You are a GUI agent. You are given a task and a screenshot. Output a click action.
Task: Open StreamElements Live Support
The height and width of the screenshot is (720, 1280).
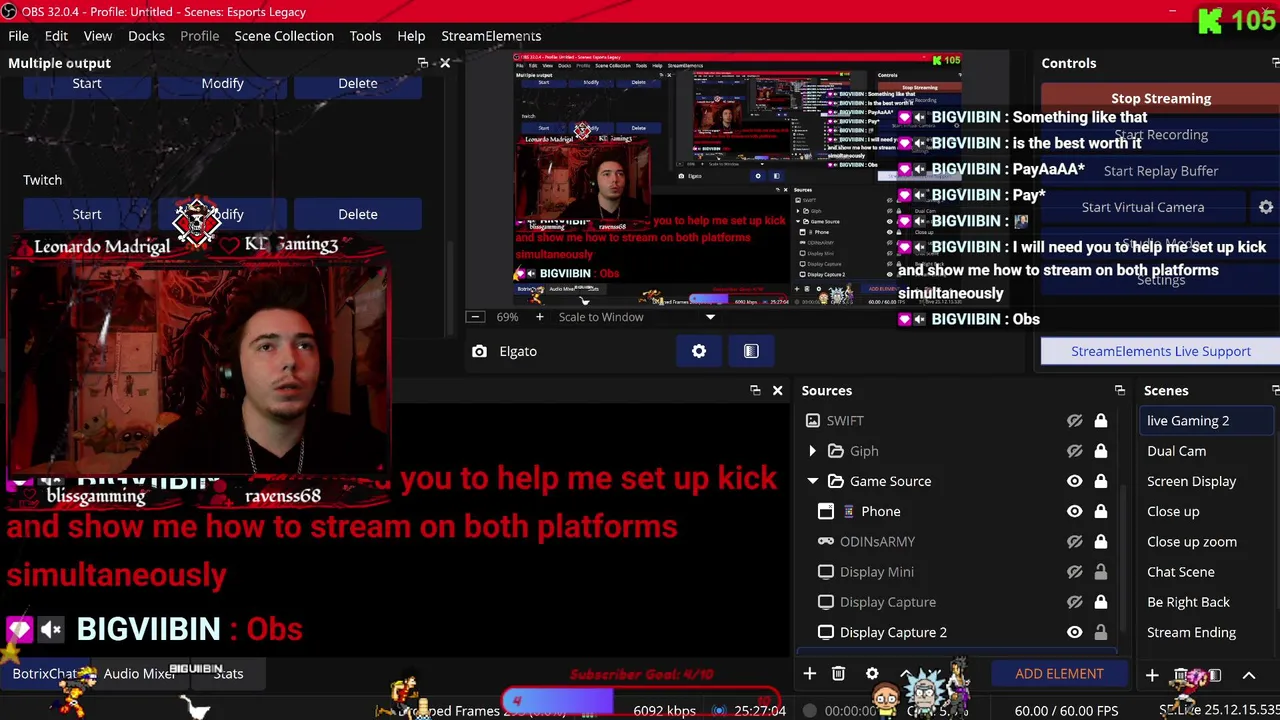click(x=1161, y=351)
